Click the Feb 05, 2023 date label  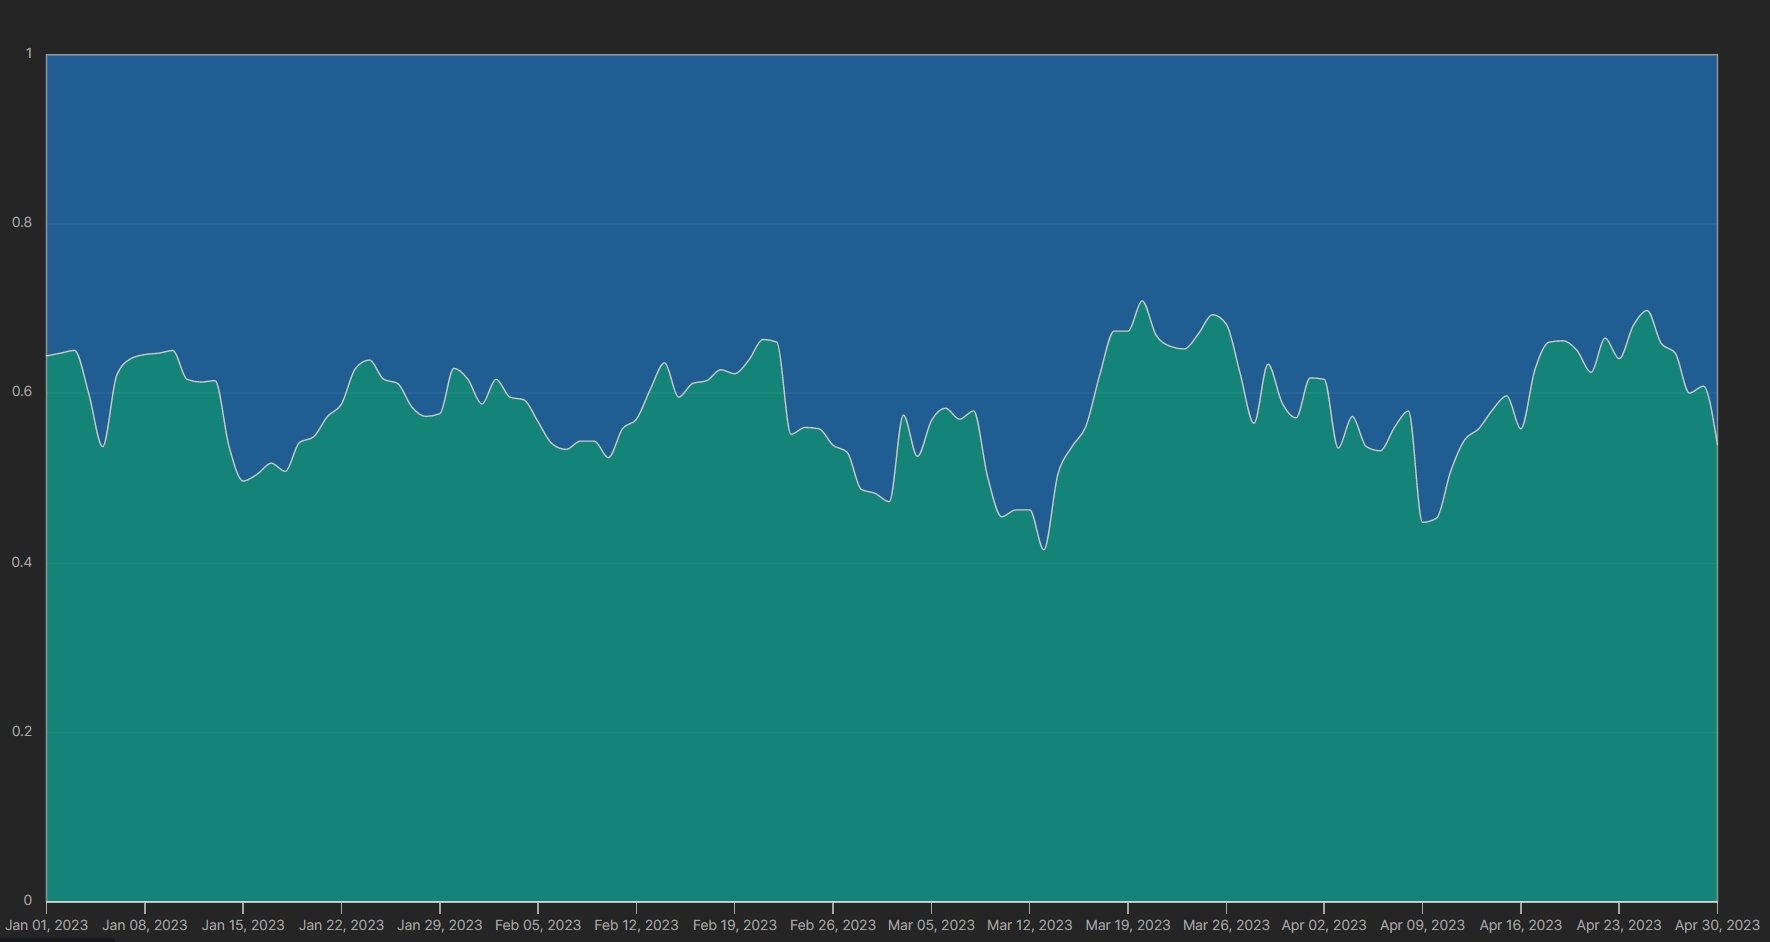[x=537, y=925]
